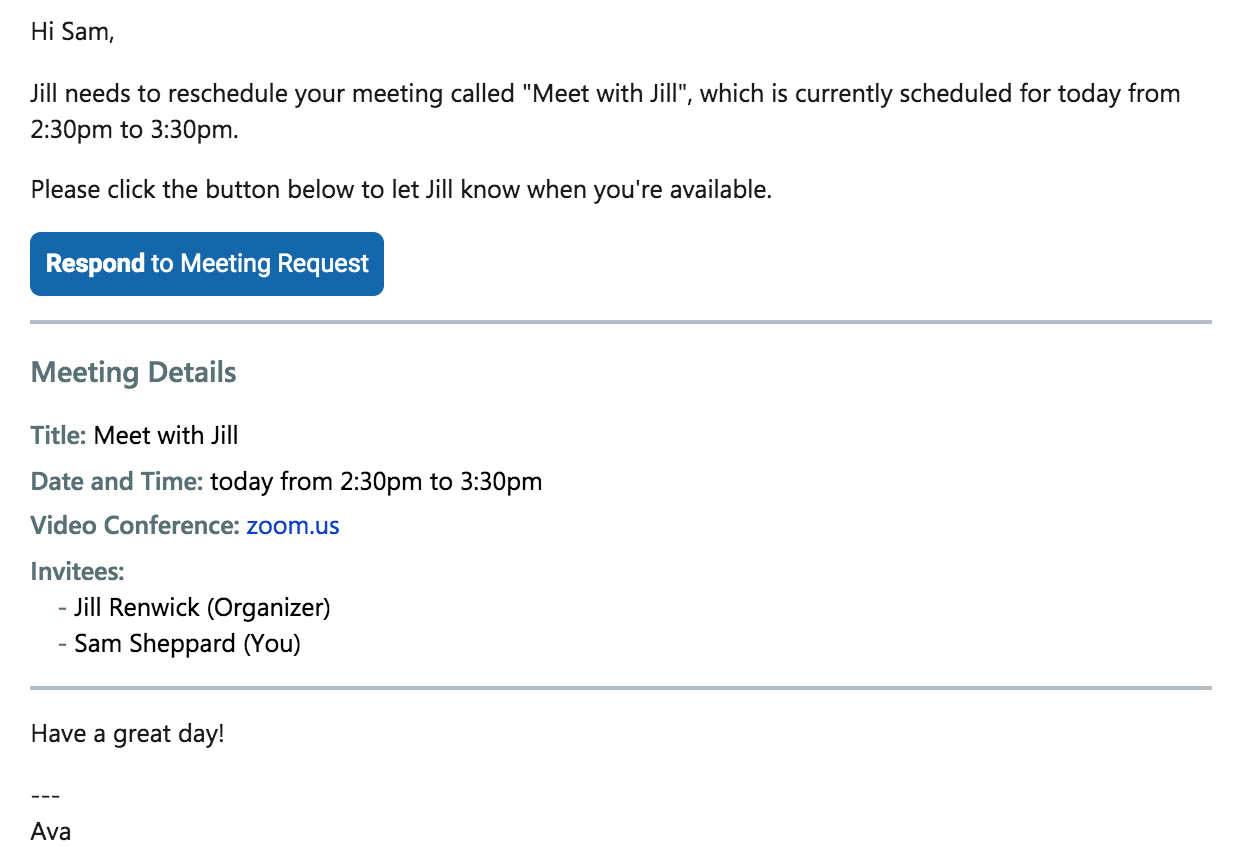The image size is (1246, 858).
Task: Click the divider line above Meeting Details
Action: click(x=621, y=322)
